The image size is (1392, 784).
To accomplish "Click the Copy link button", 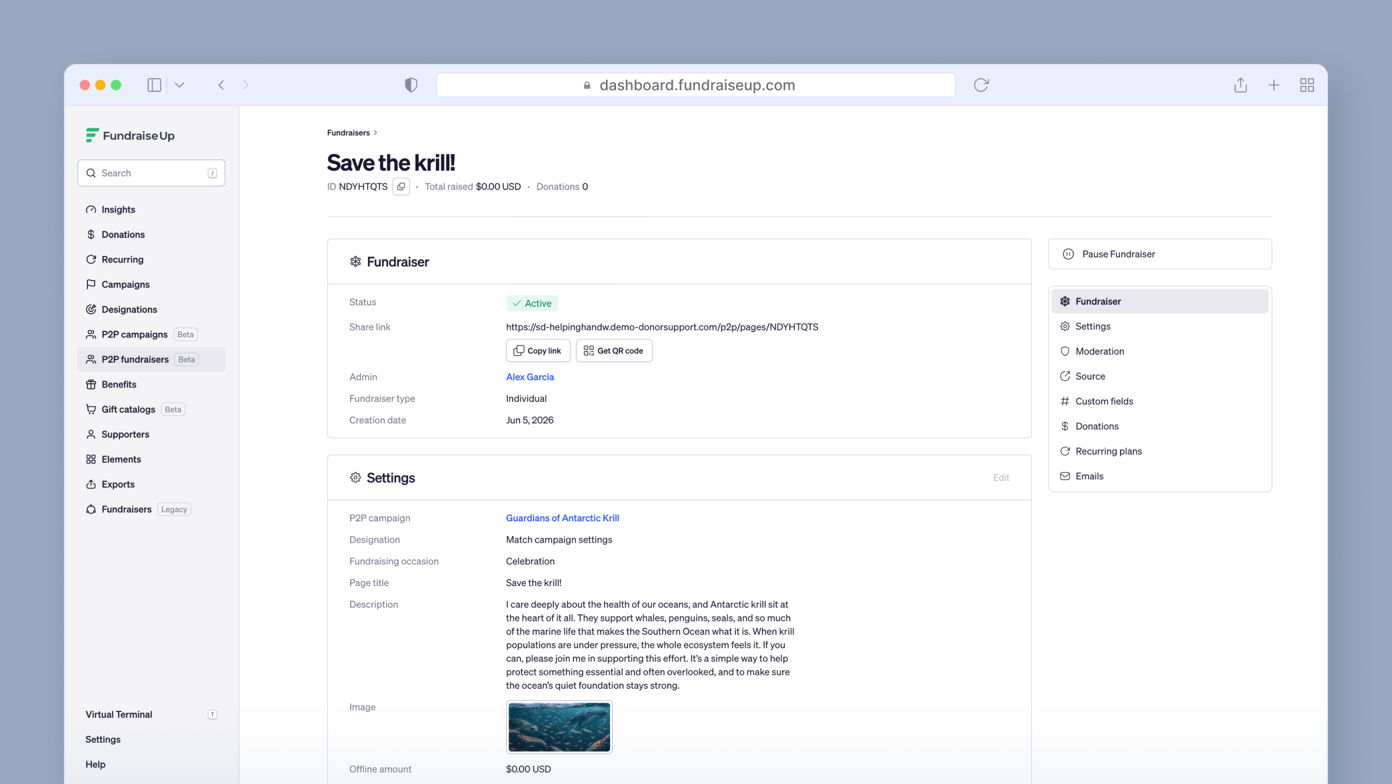I will pos(538,350).
